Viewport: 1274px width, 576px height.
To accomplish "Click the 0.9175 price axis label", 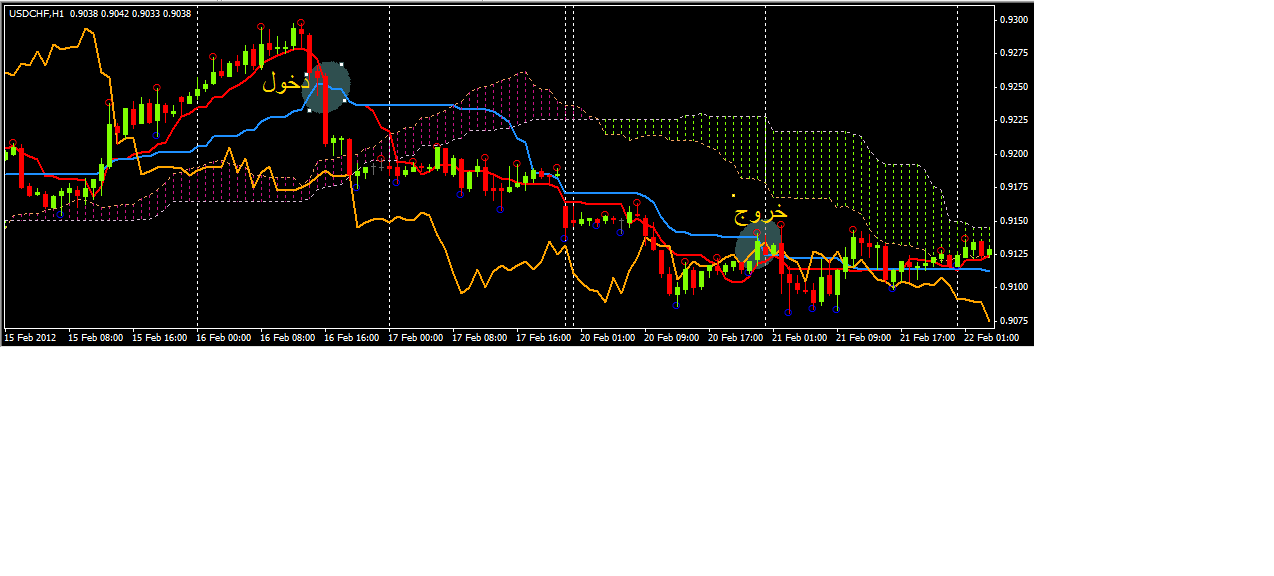I will click(x=1013, y=187).
